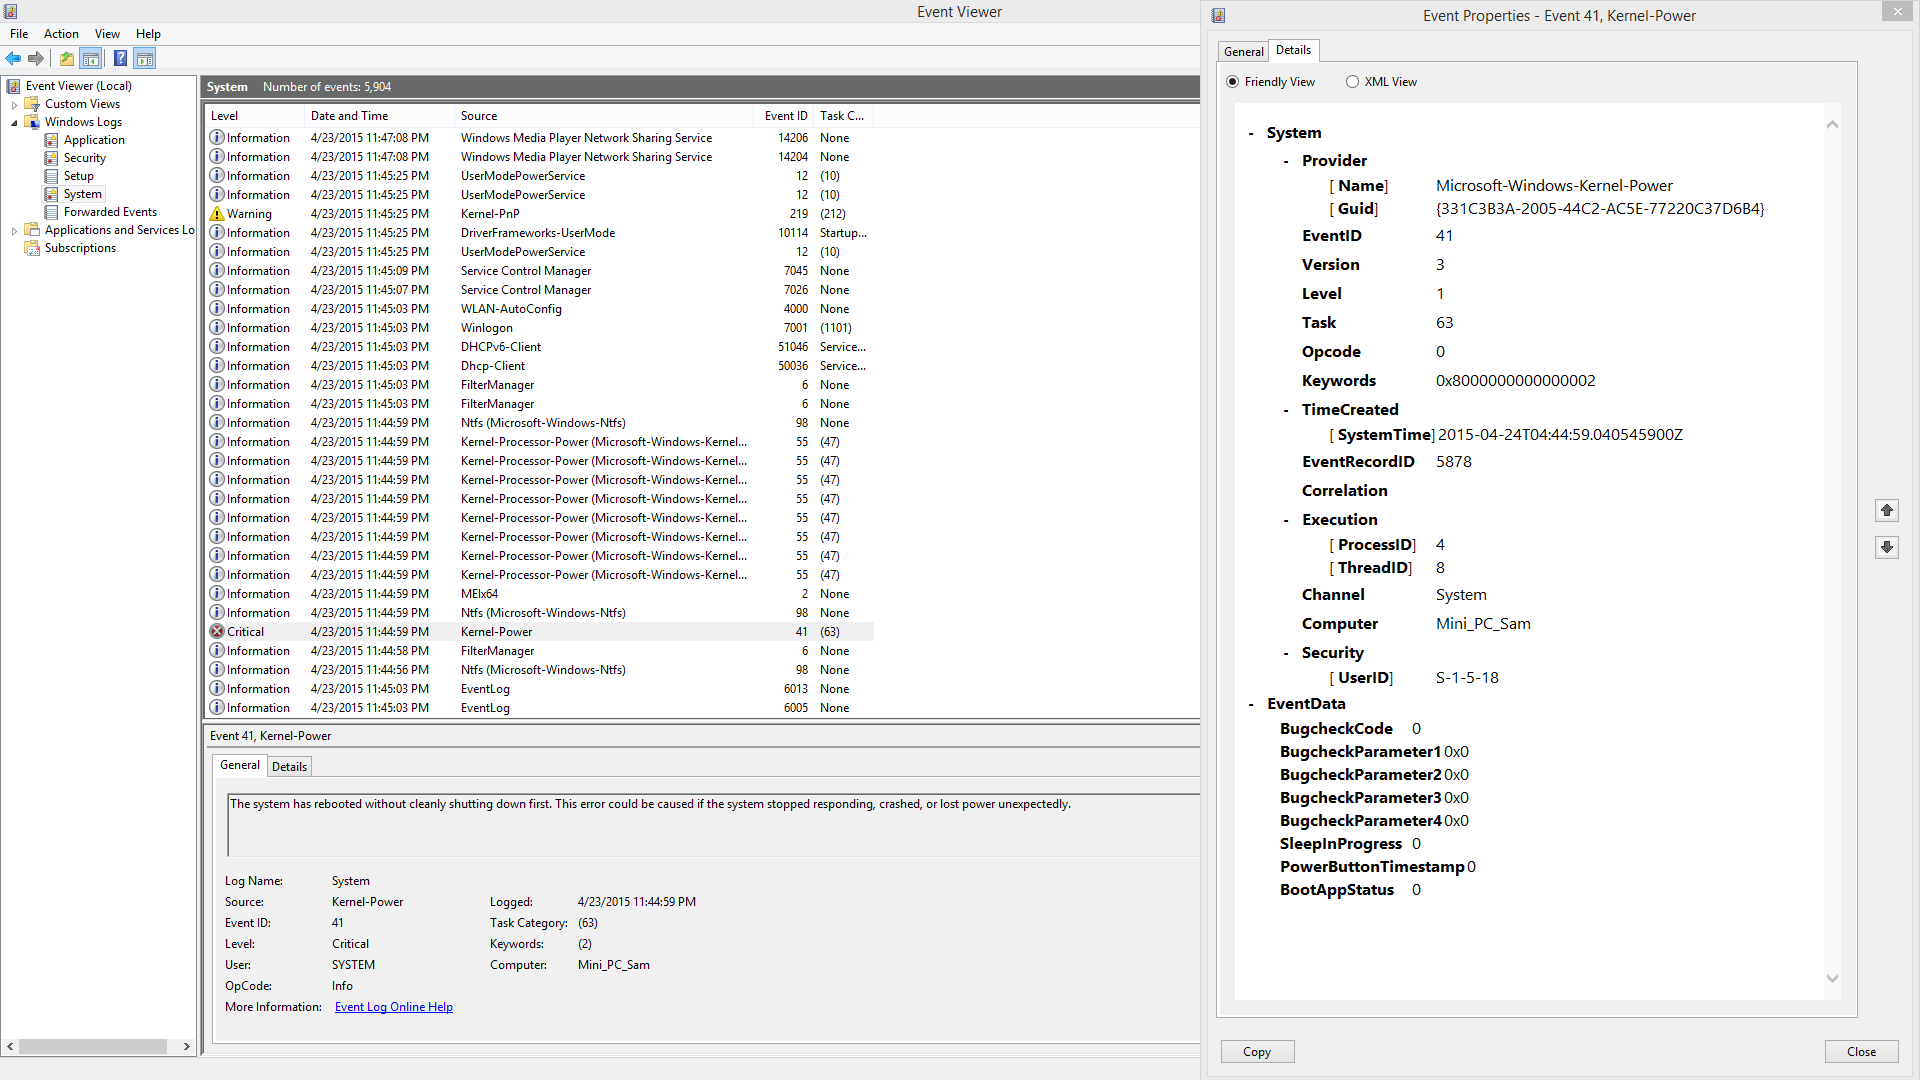Collapse the EventData section
1920x1080 pixels.
click(x=1251, y=704)
